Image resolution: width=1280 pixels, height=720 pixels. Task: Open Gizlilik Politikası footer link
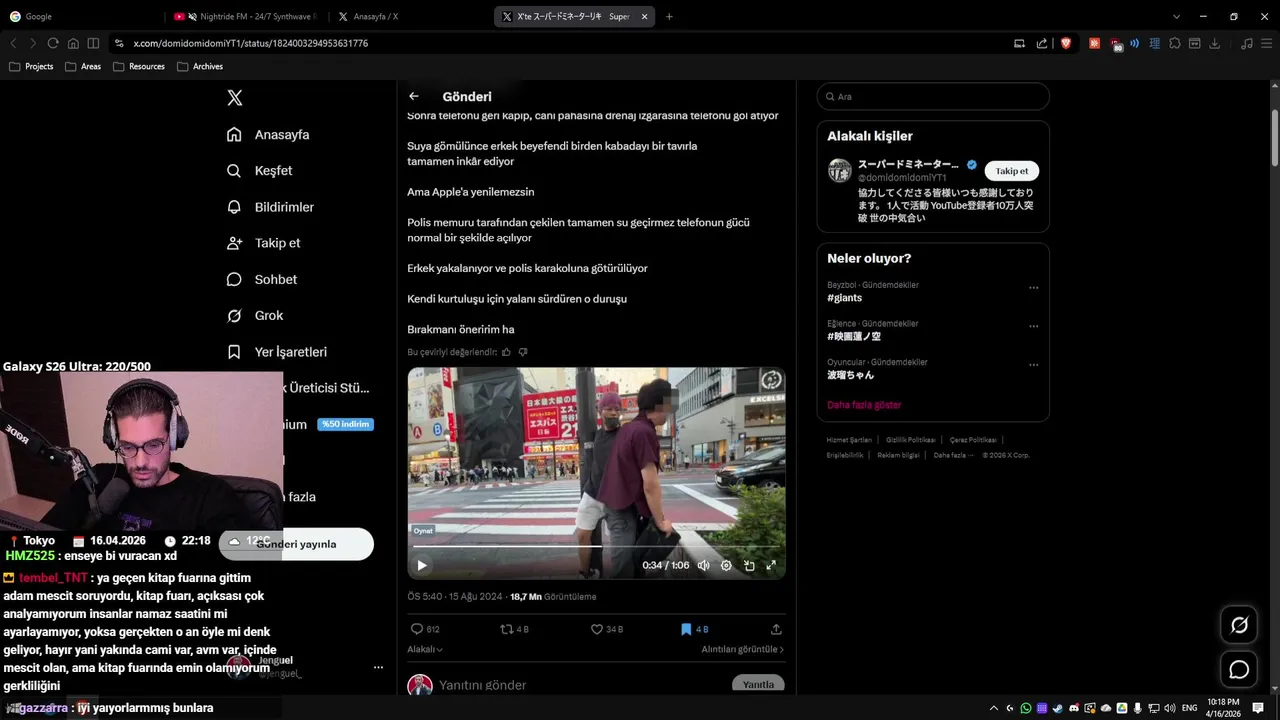click(910, 440)
